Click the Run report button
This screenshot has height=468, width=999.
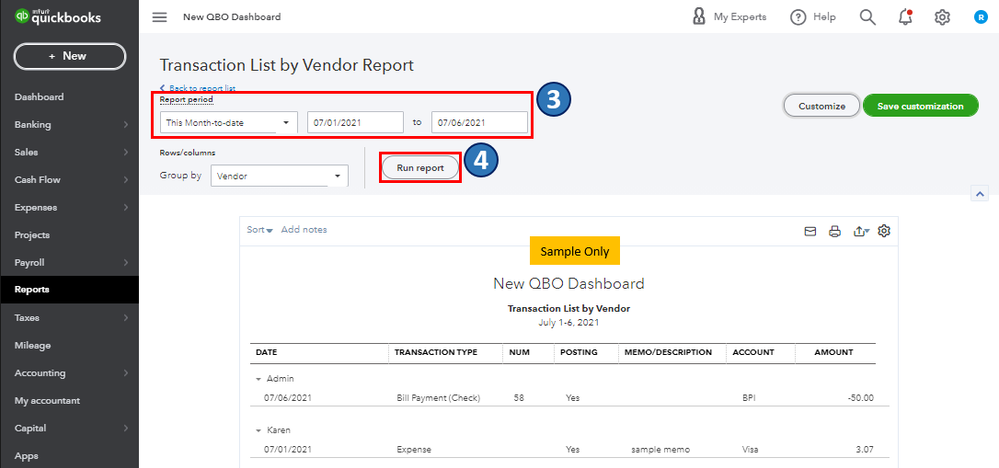click(420, 168)
